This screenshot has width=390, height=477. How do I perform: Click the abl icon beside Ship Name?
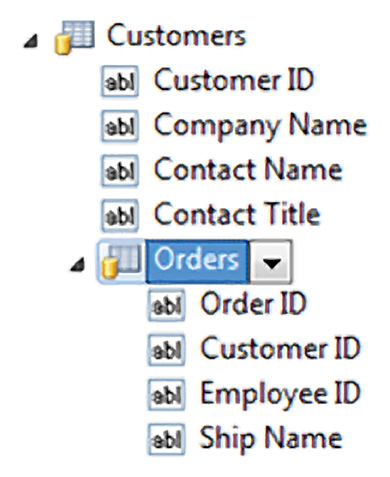[x=166, y=439]
